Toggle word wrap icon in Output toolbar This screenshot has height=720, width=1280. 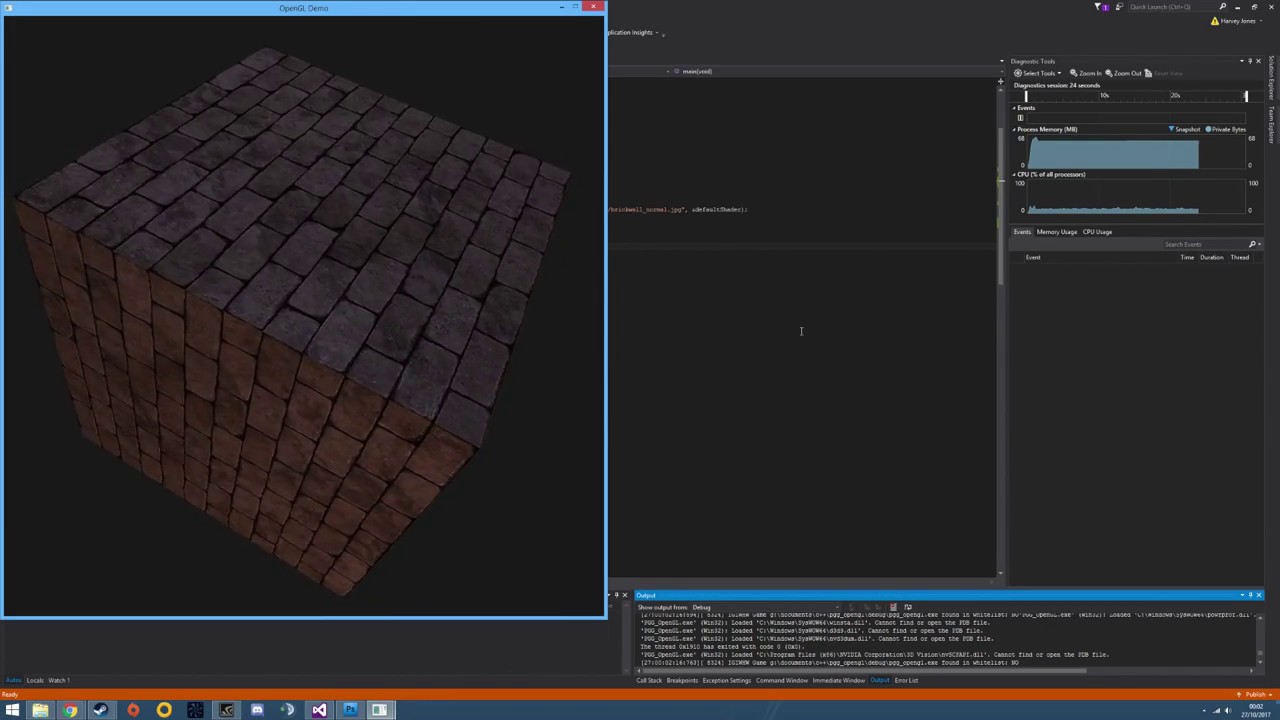tap(908, 607)
